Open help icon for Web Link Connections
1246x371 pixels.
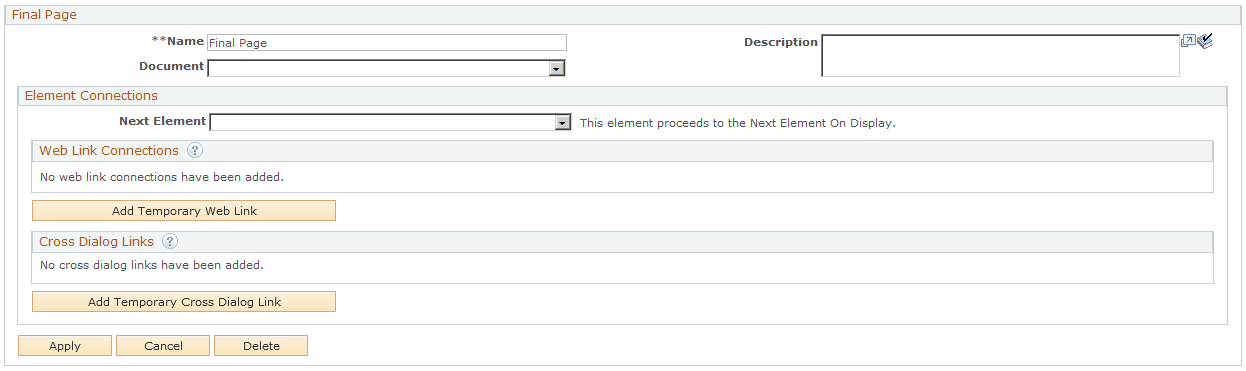(195, 151)
